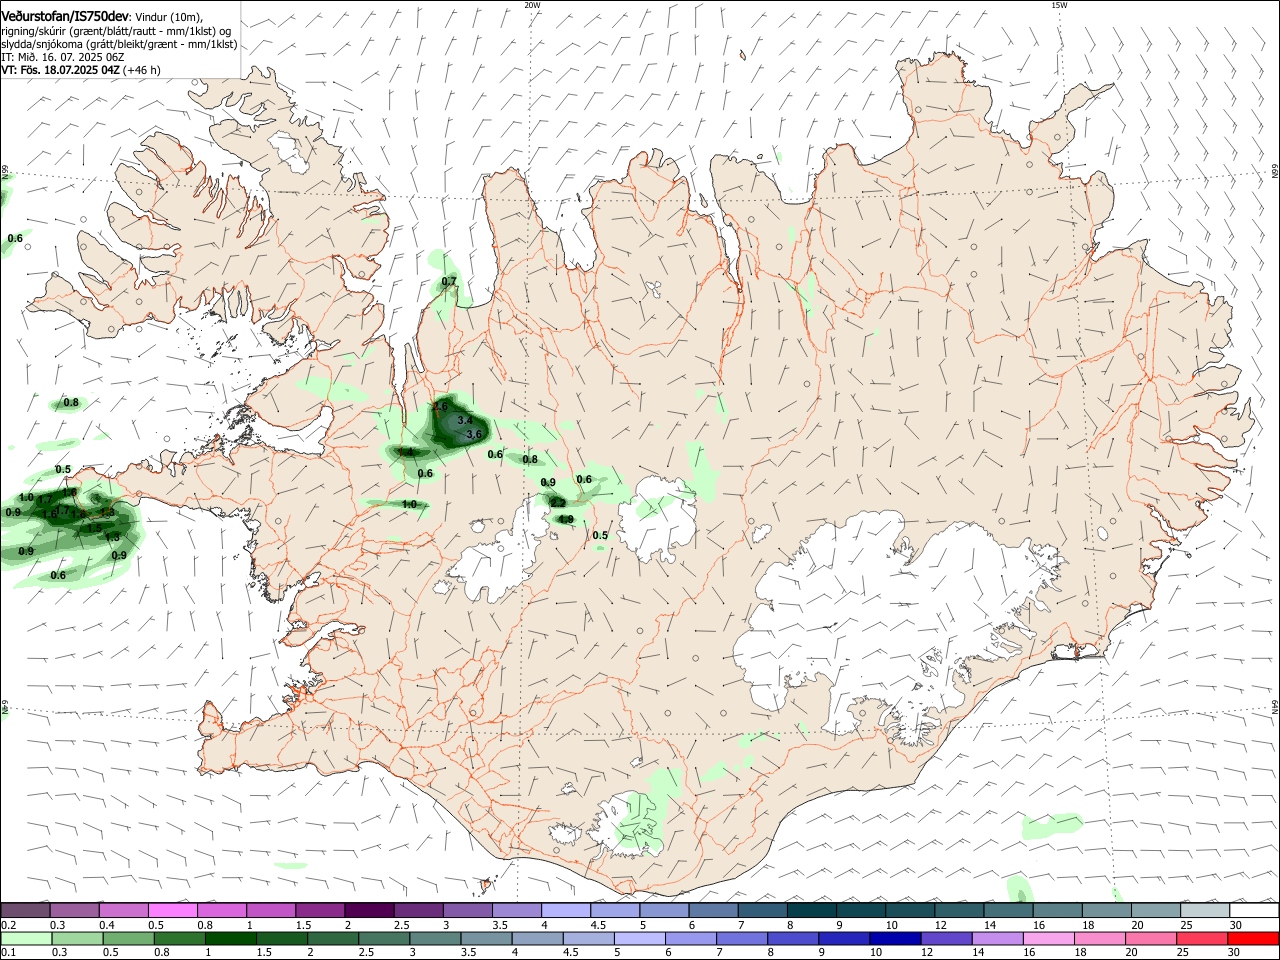This screenshot has width=1280, height=960.
Task: Click the '3.6' precipitation value on the map
Action: 475,434
